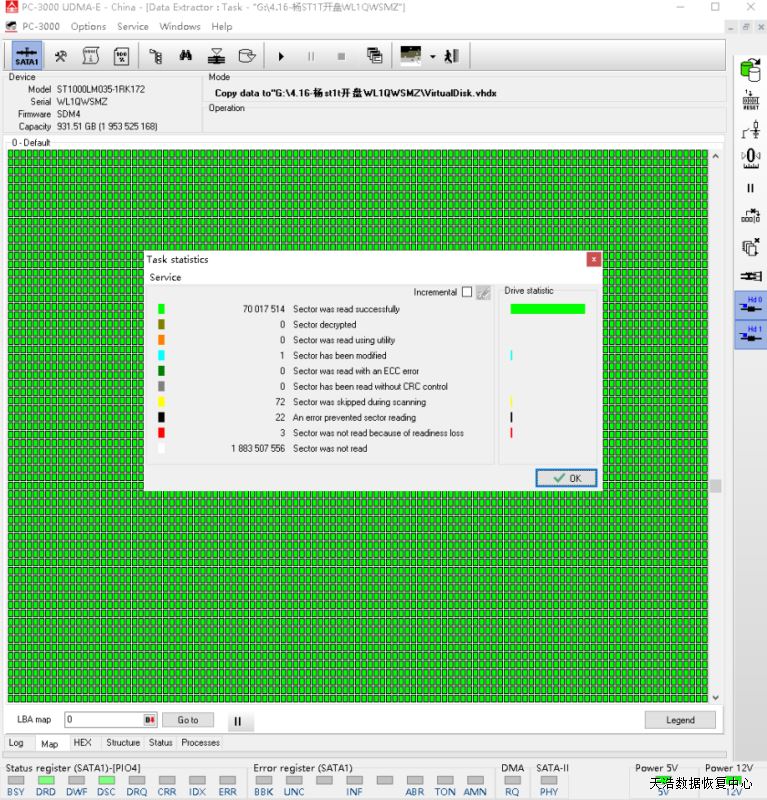The image size is (767, 800).
Task: Click the zero counter icon in sidebar
Action: [750, 158]
